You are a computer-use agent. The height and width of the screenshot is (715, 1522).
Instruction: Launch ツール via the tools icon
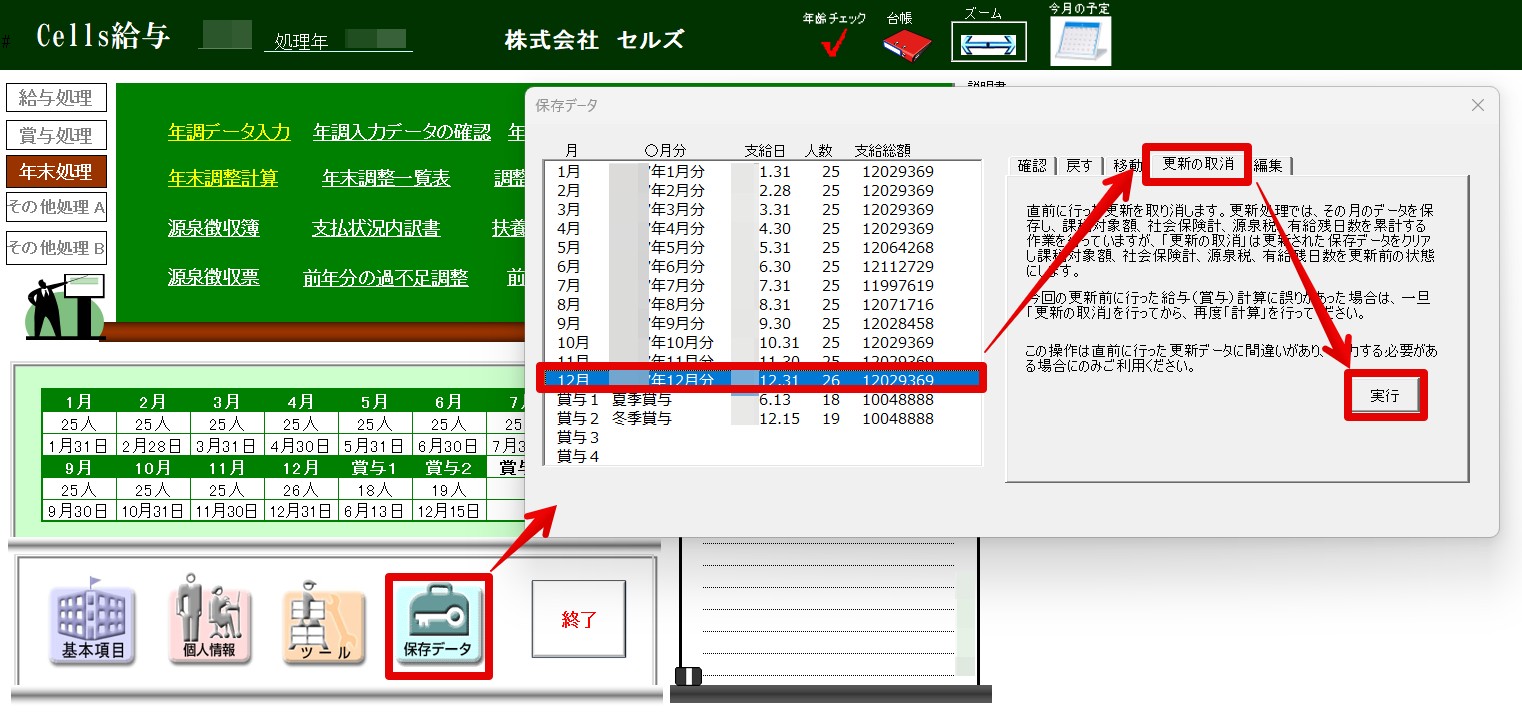323,620
